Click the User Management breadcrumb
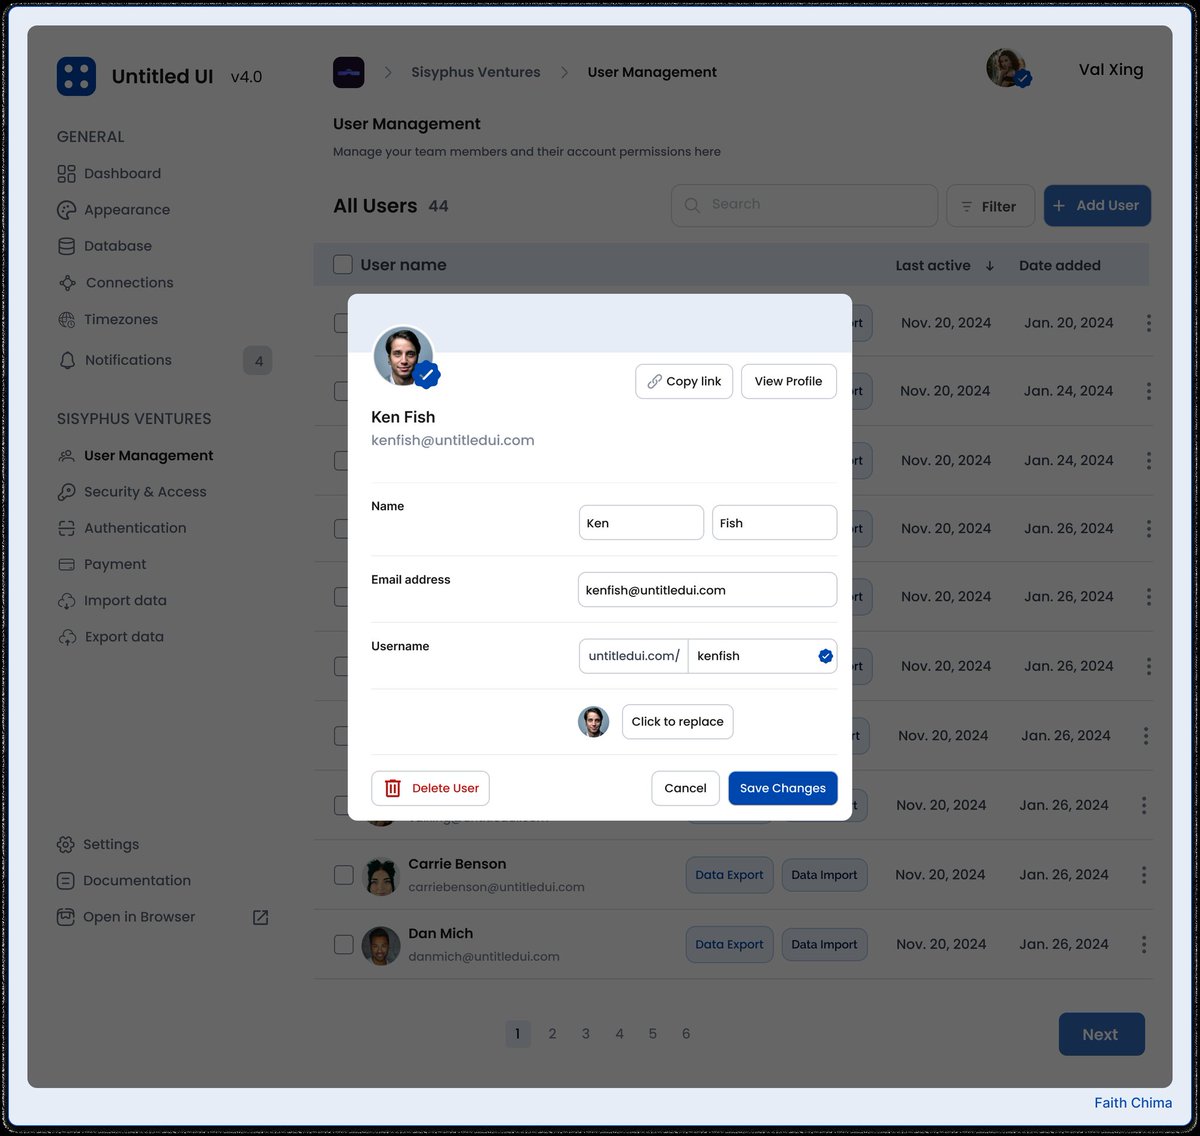1200x1136 pixels. 652,72
